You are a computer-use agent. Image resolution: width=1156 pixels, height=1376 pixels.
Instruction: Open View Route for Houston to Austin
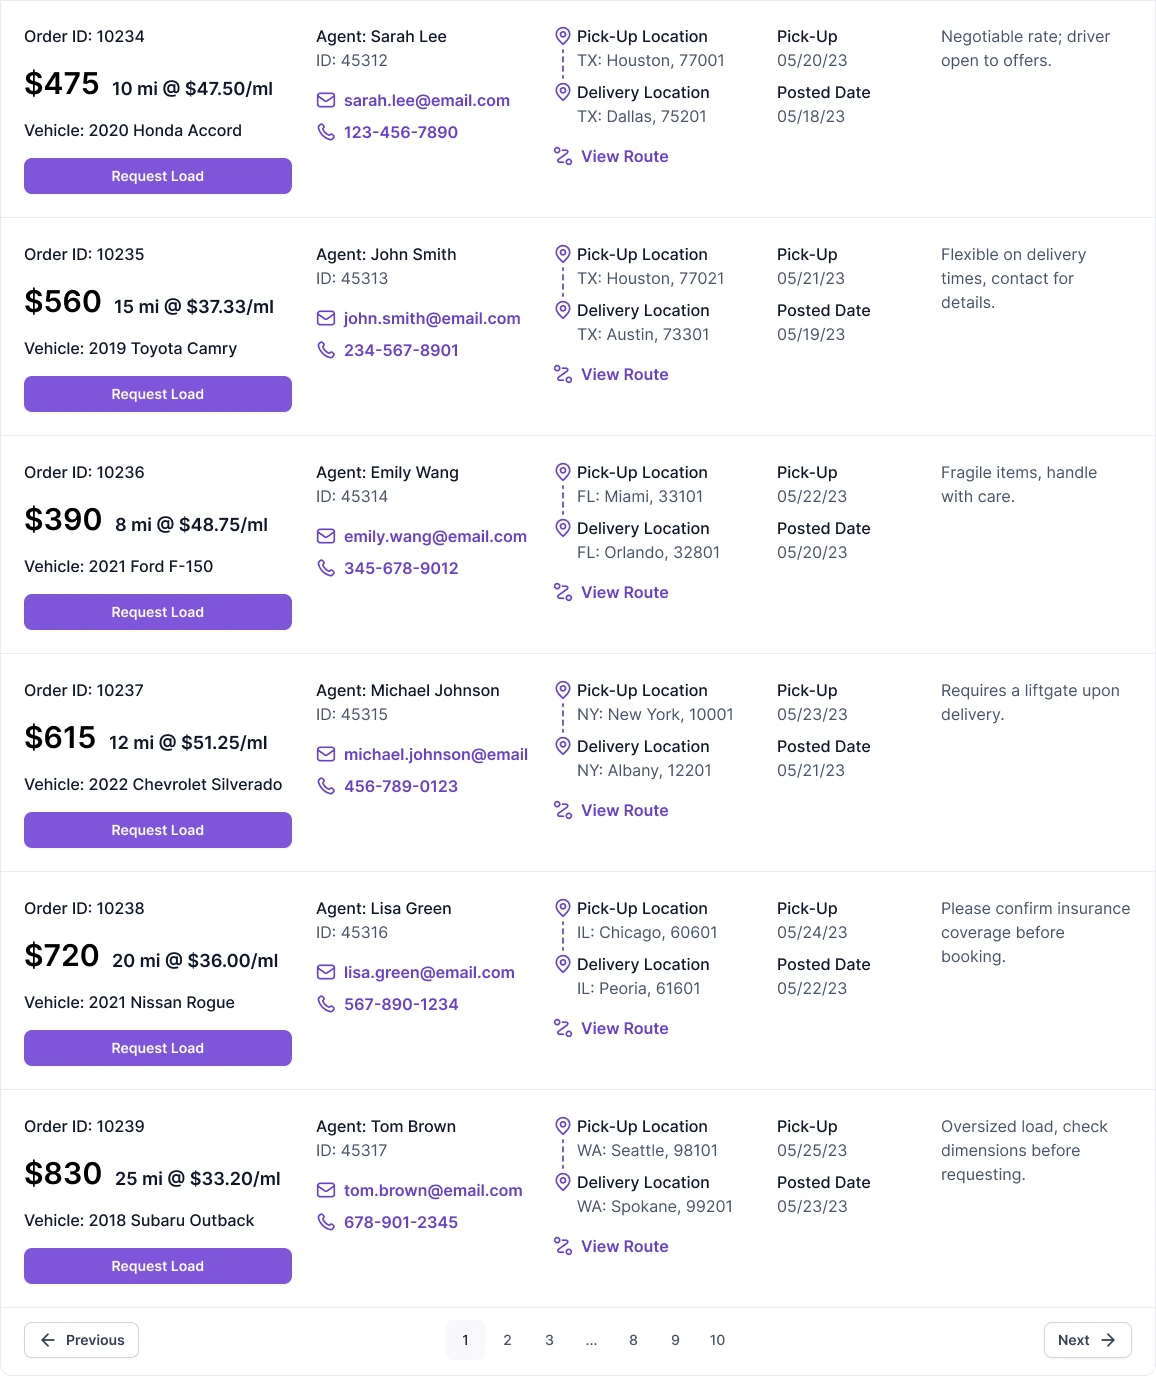pyautogui.click(x=624, y=374)
